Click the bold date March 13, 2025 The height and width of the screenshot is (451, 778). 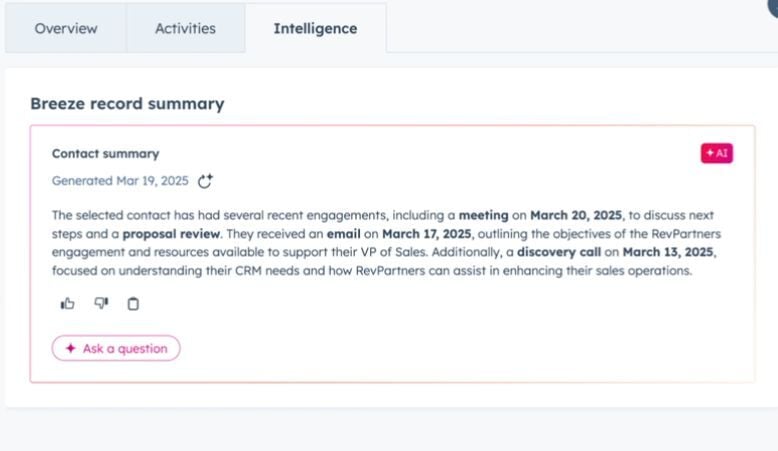pos(668,252)
